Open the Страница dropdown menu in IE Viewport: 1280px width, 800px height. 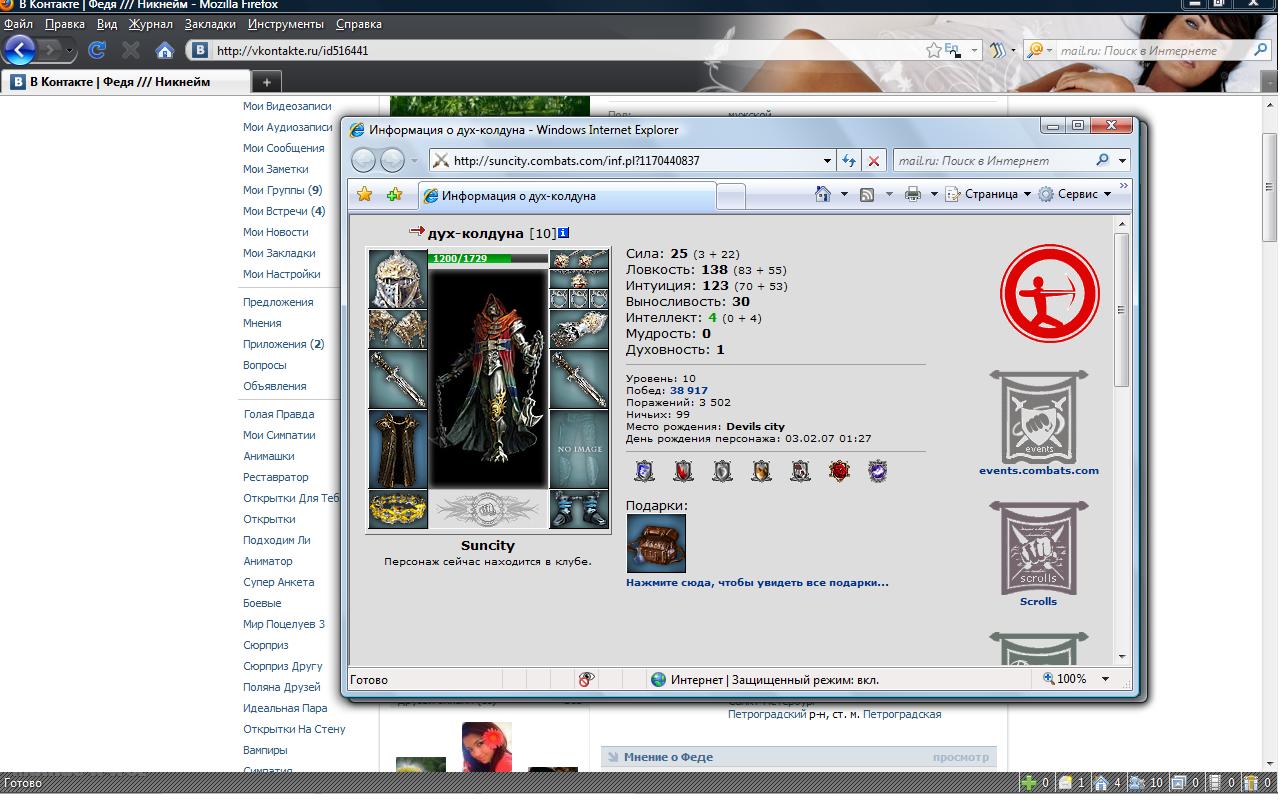(x=988, y=194)
